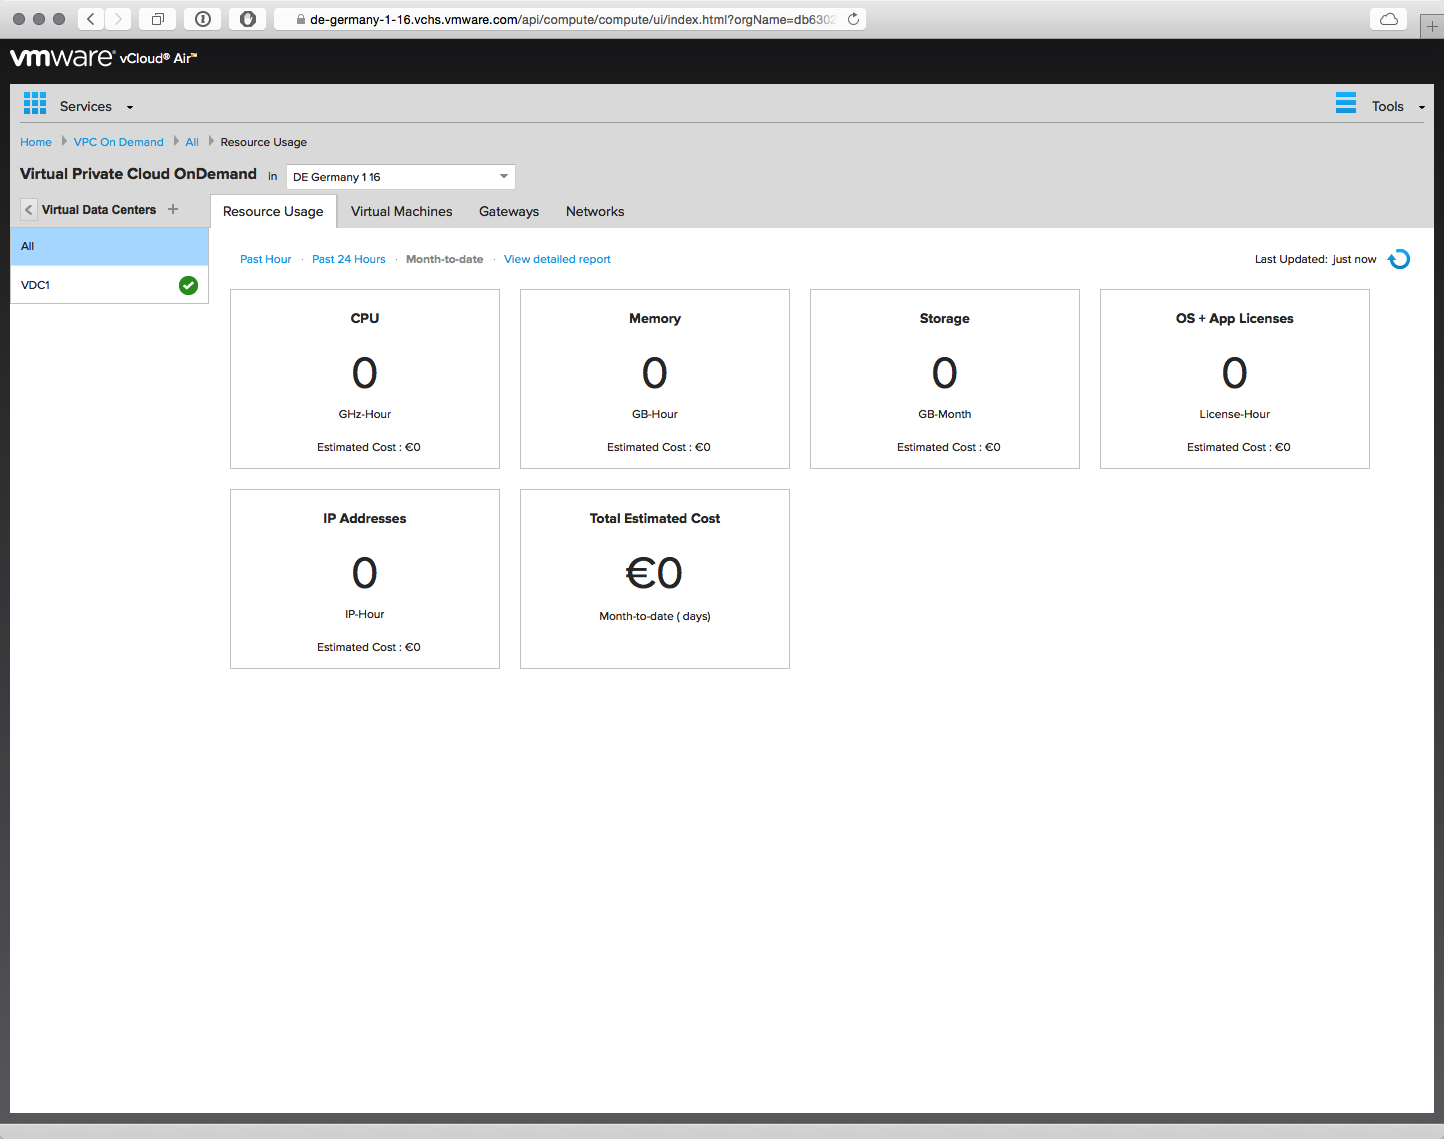Go to the Networks tab
The height and width of the screenshot is (1139, 1444).
[x=594, y=211]
